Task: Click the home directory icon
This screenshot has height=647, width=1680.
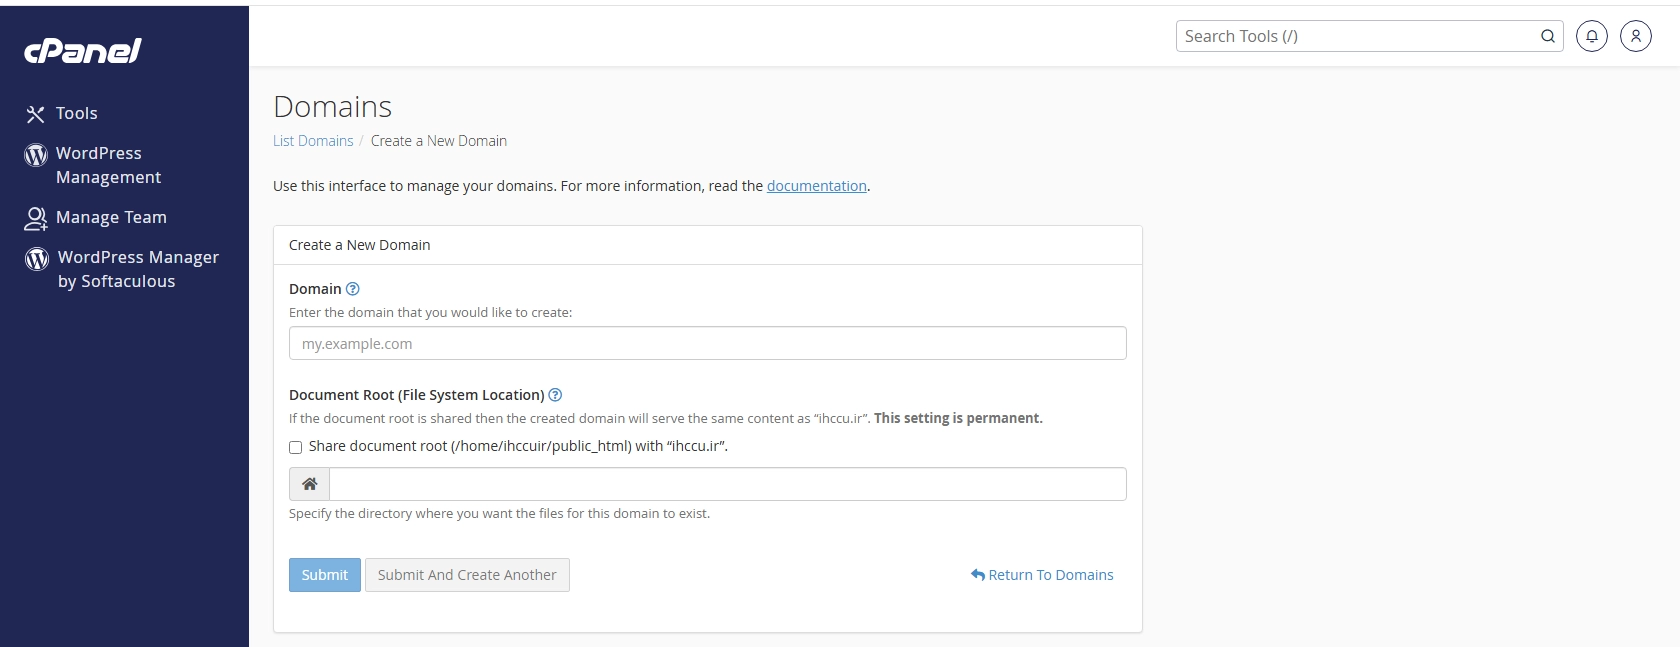Action: (310, 484)
